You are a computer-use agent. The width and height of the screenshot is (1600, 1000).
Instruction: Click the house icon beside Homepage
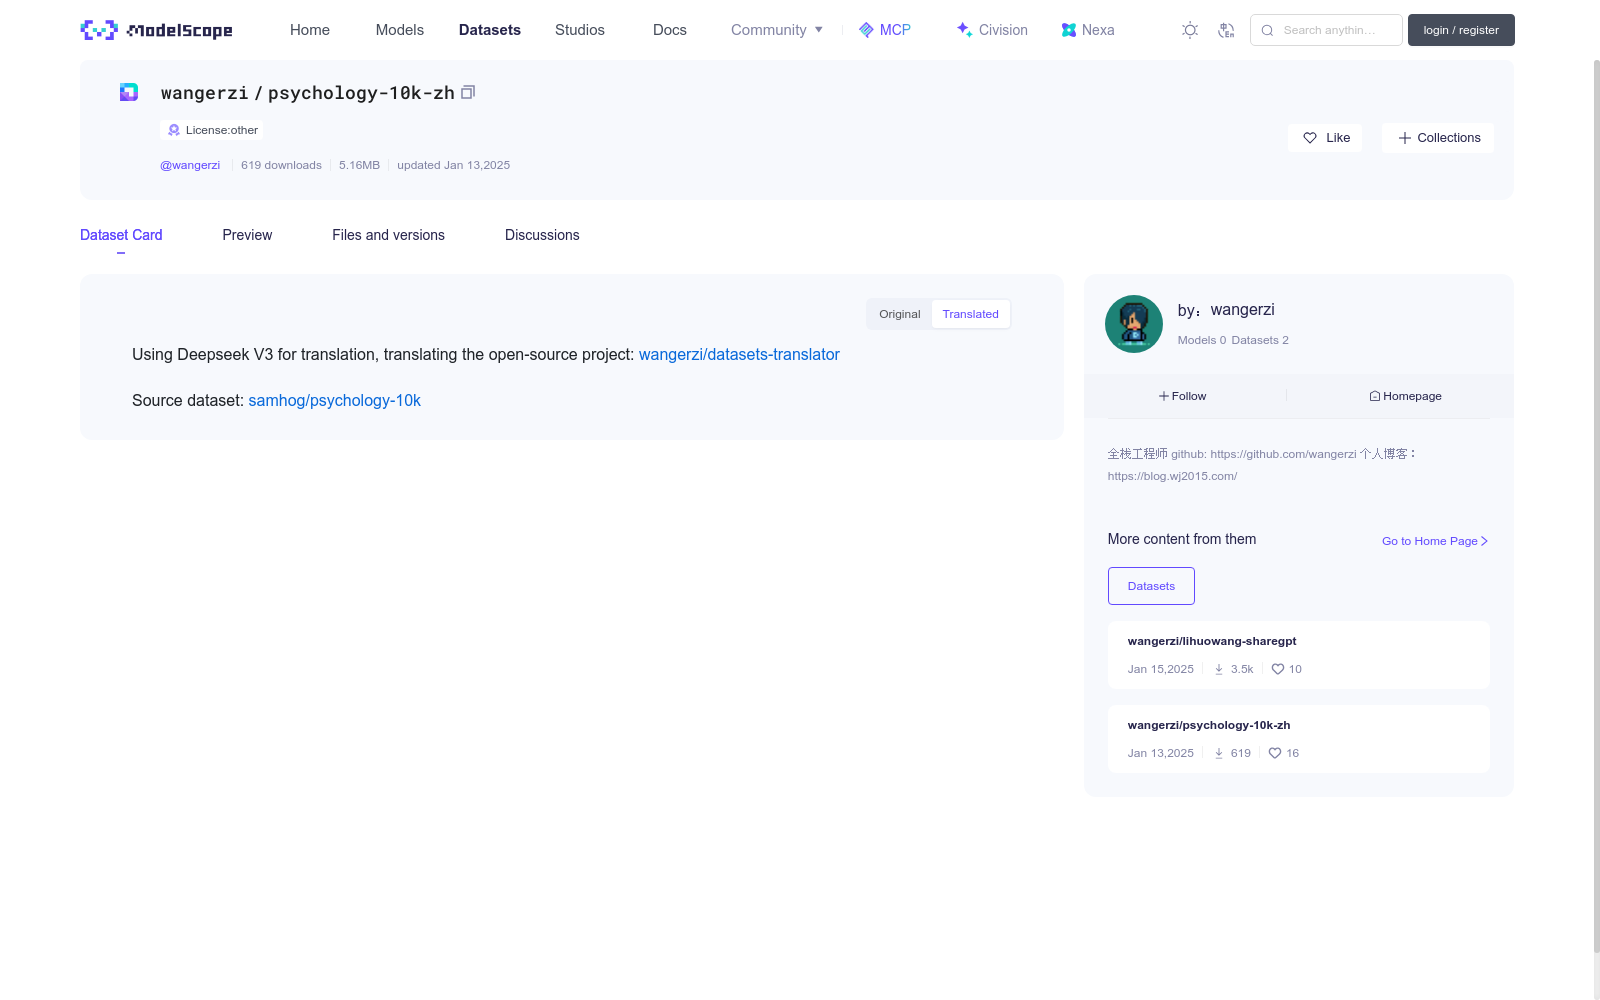click(x=1375, y=396)
